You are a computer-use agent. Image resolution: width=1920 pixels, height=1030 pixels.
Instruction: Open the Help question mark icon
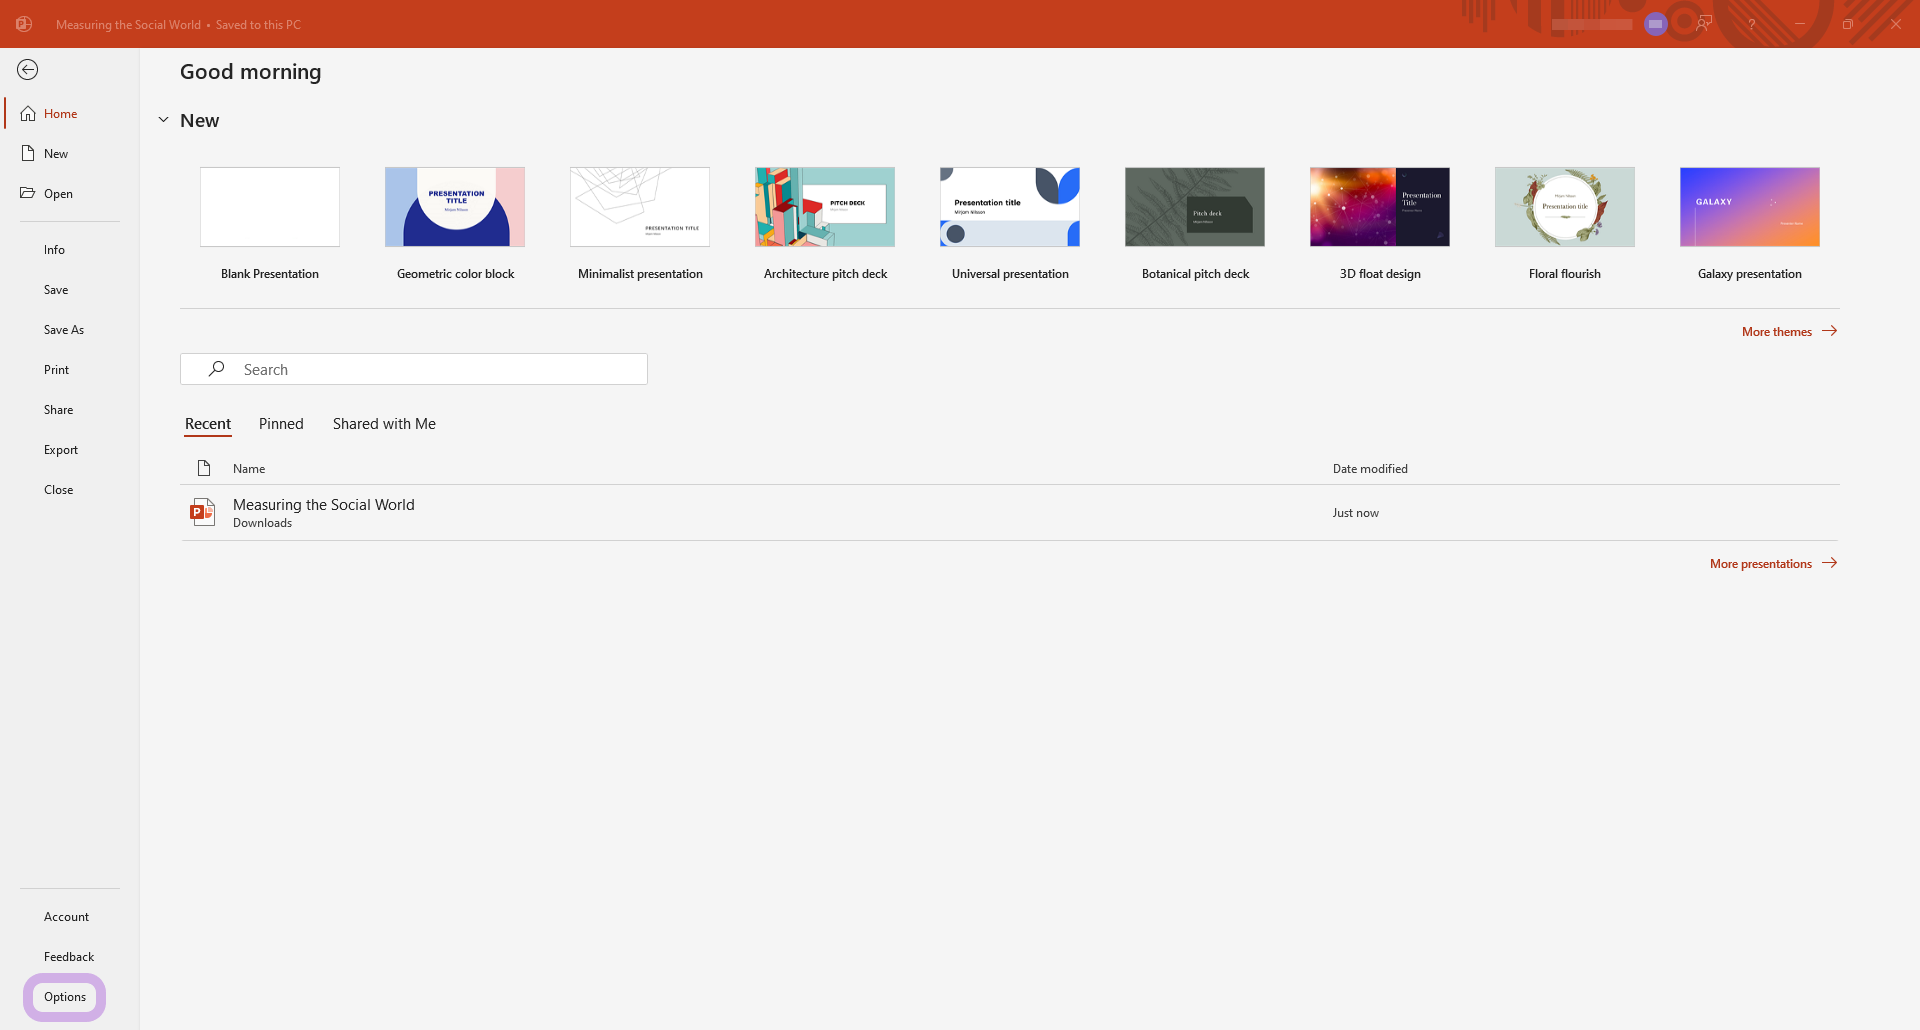click(x=1752, y=24)
